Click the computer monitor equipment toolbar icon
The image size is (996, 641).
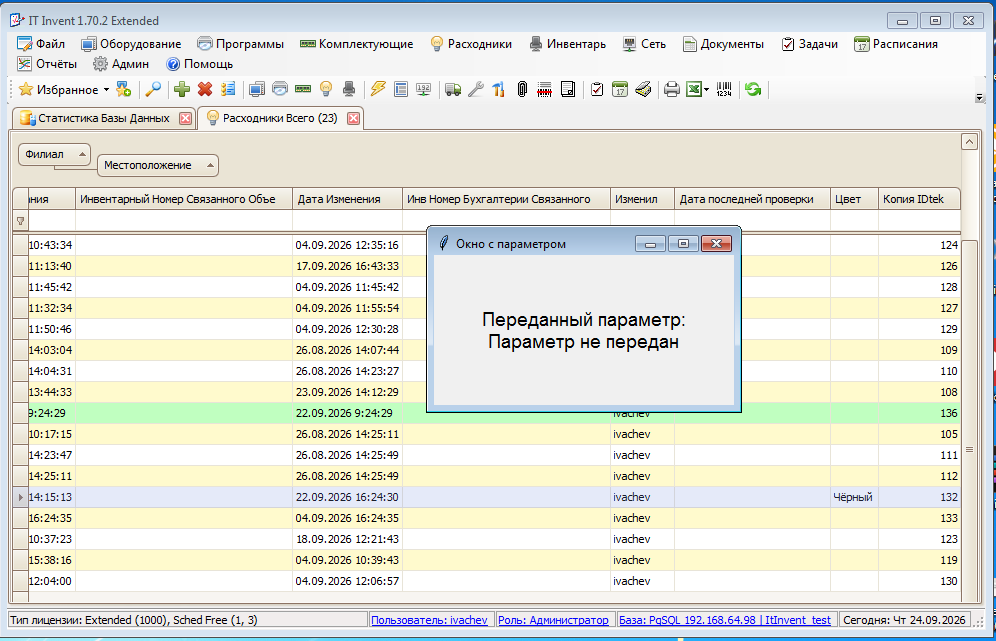[x=257, y=90]
